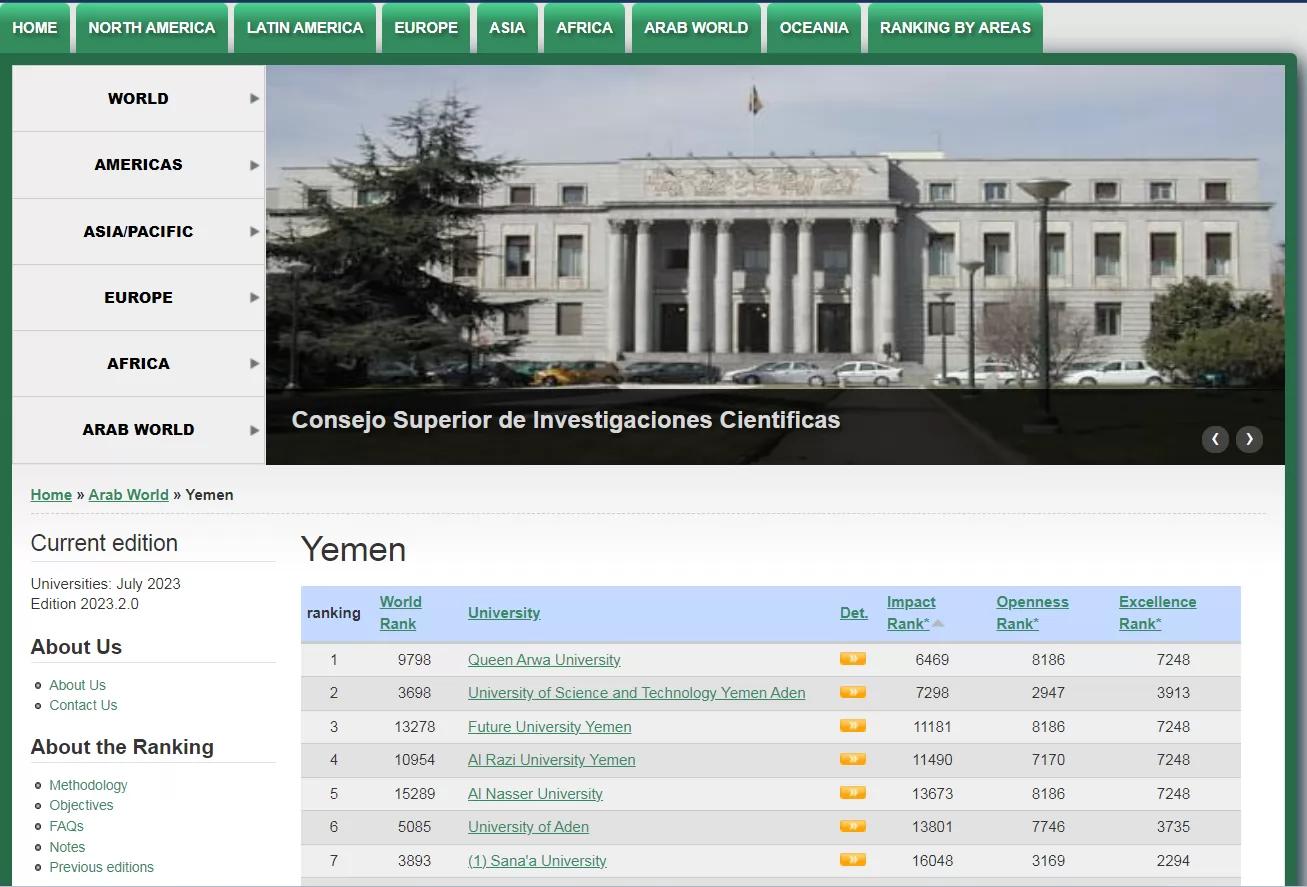Open the LATIN AMERICA tab
The width and height of the screenshot is (1307, 887).
[305, 28]
